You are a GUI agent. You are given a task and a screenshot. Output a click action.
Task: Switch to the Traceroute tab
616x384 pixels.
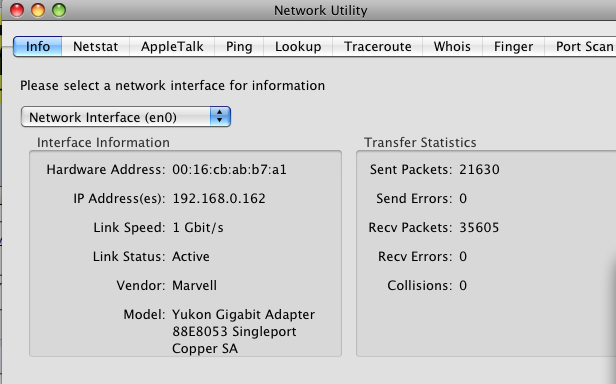[378, 46]
